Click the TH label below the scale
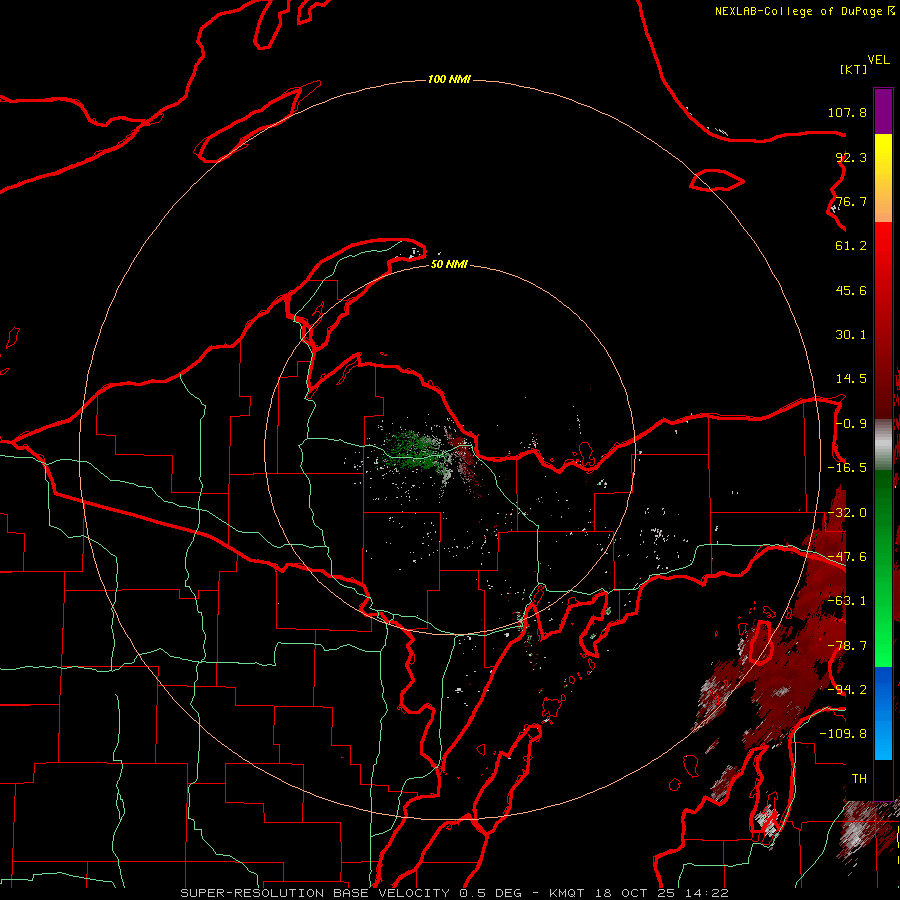This screenshot has width=900, height=900. (x=859, y=779)
